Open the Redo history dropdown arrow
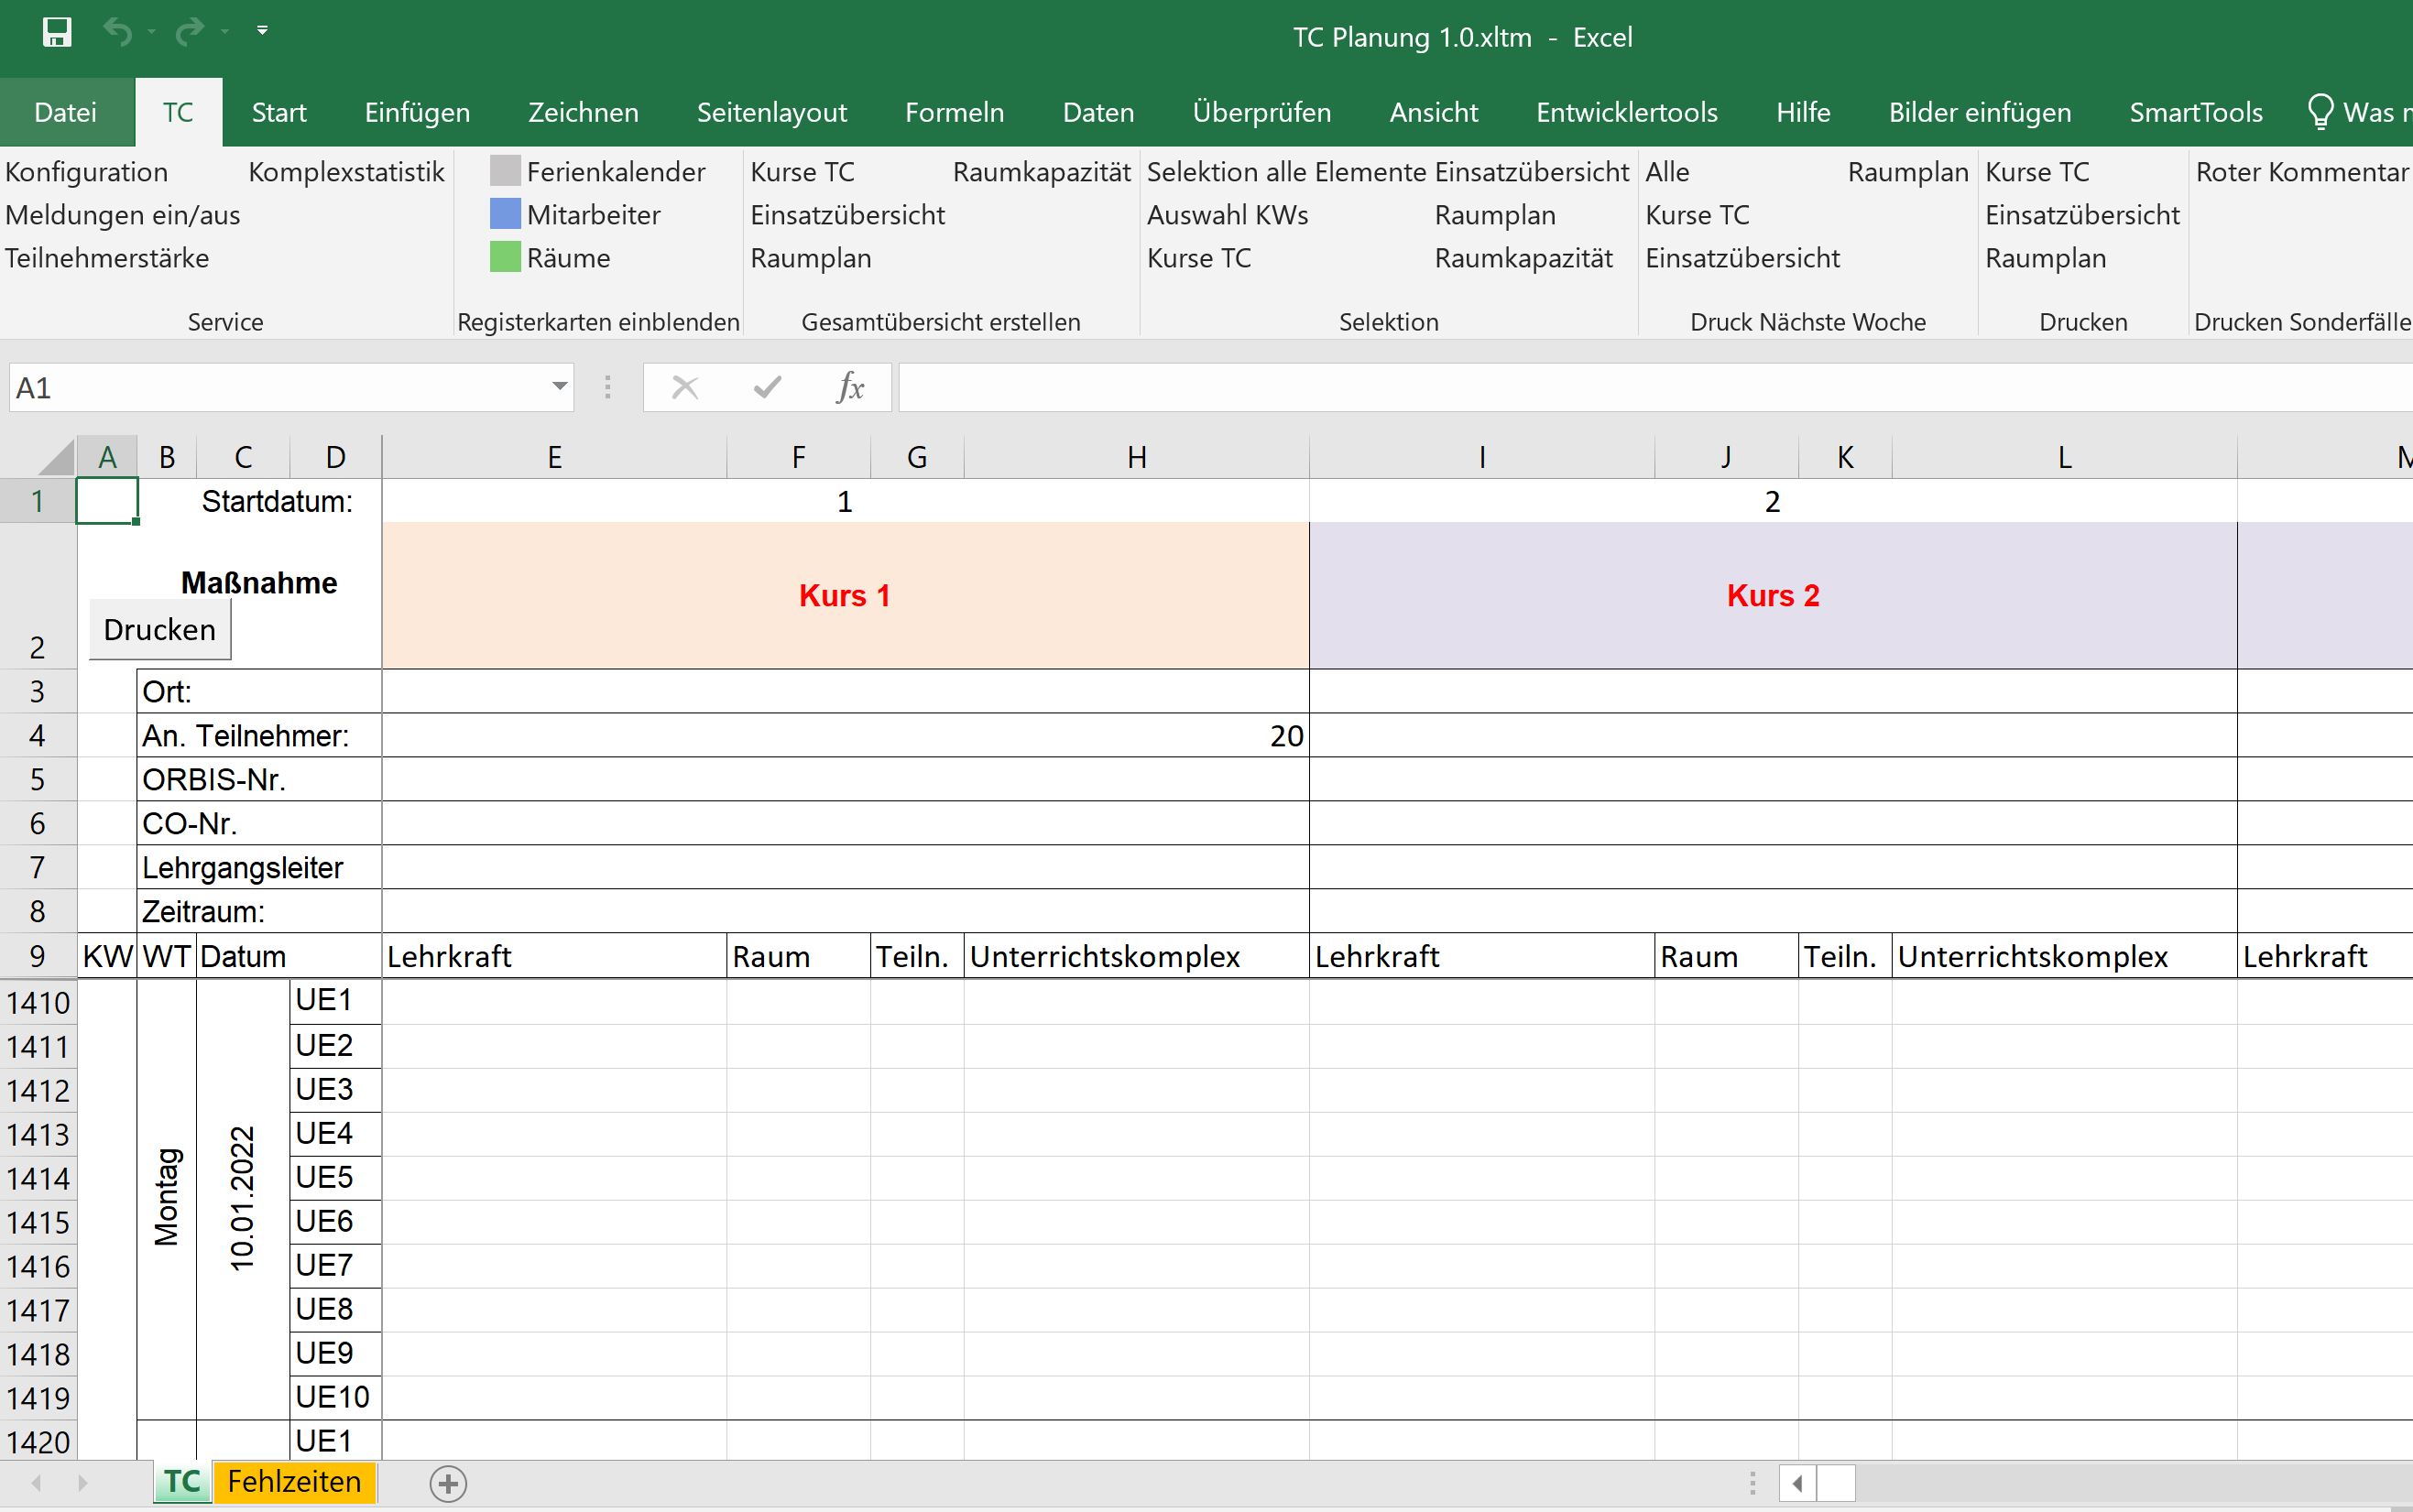 click(225, 32)
